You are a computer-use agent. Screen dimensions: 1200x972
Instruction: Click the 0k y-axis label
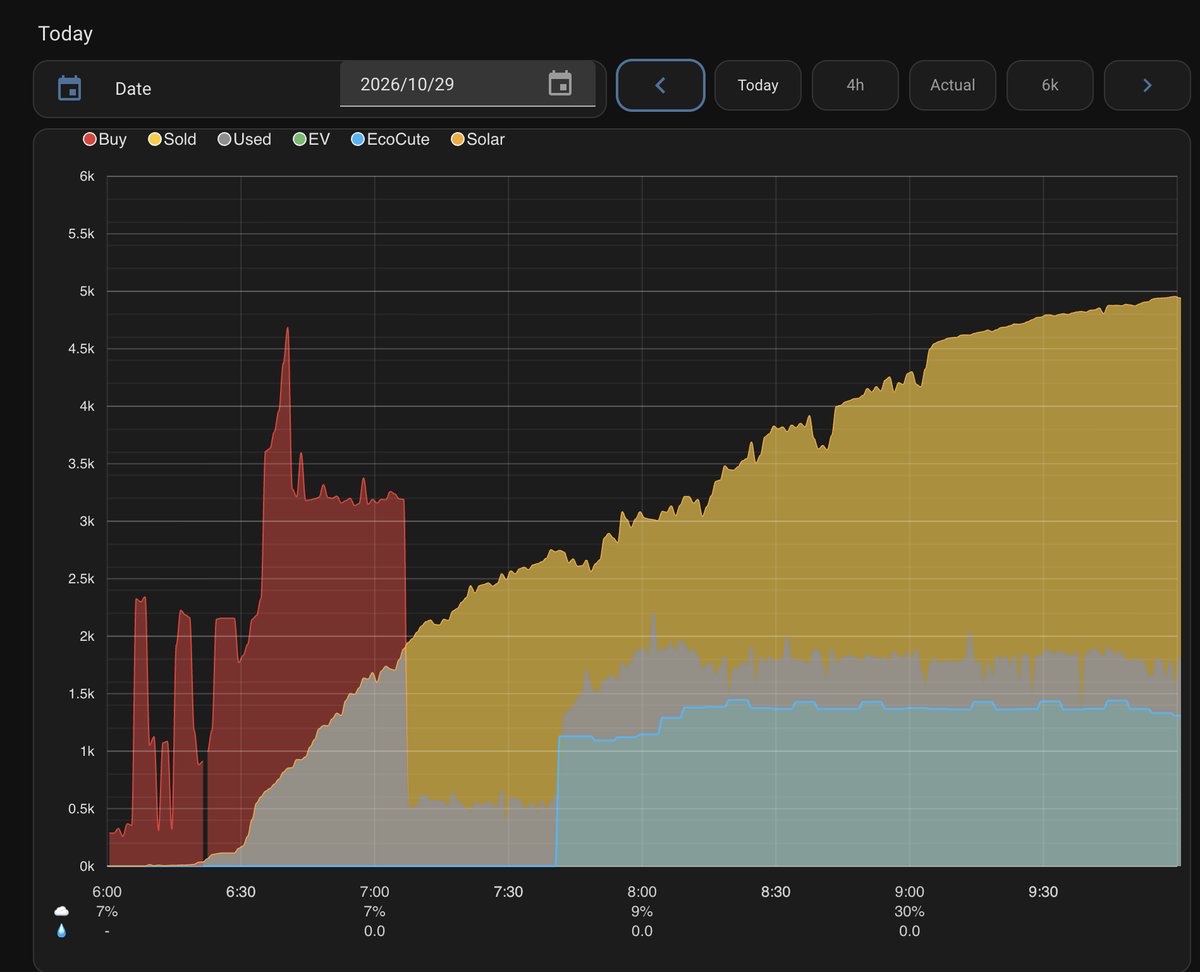point(86,866)
